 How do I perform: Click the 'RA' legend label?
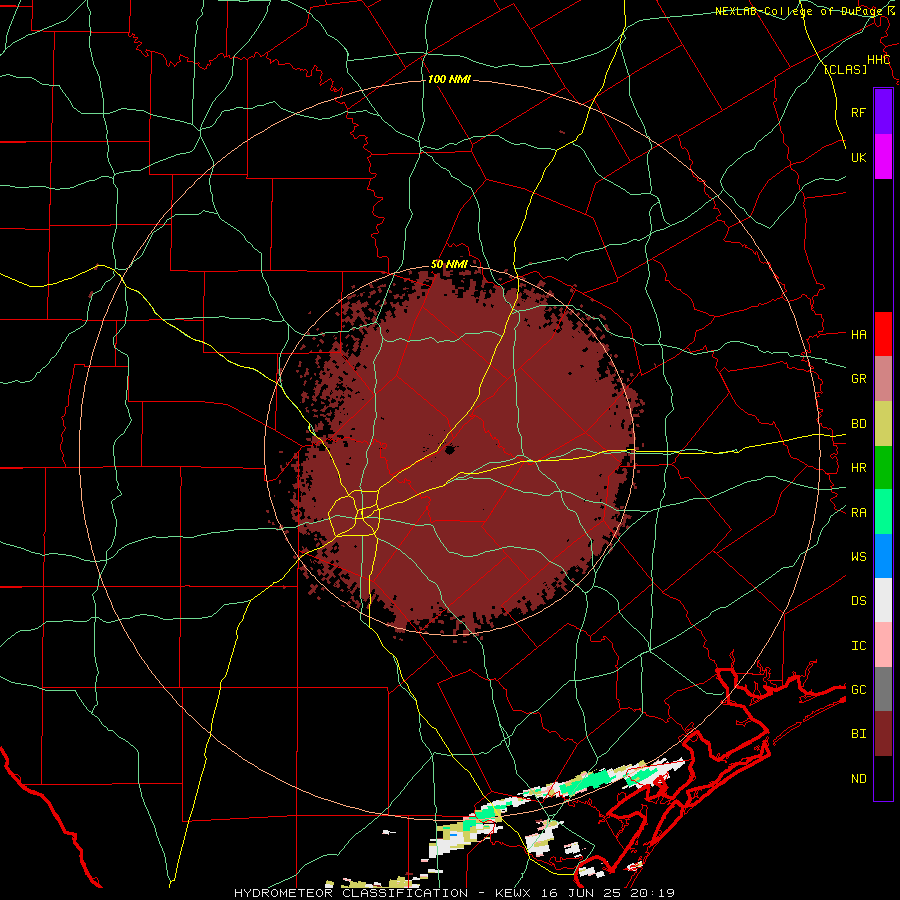[858, 513]
